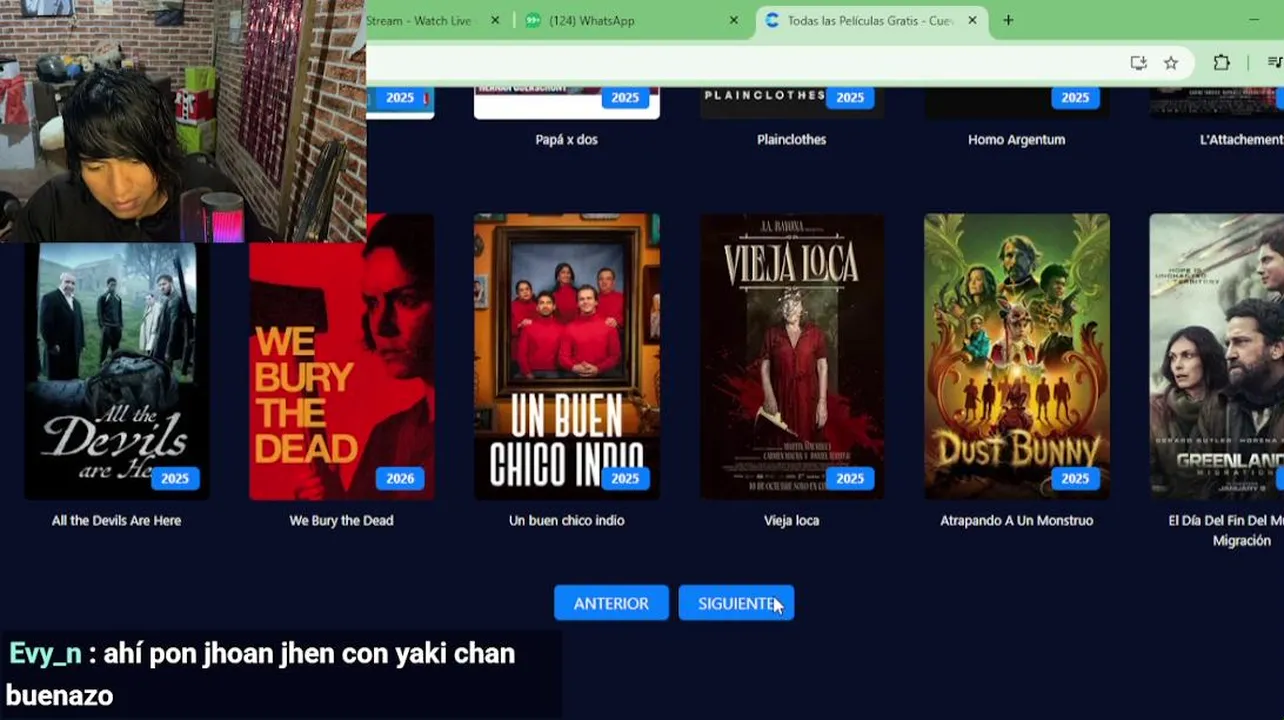Click the 2025 badge on Un buen chico indio
Screen dimensions: 1284x720
[625, 478]
